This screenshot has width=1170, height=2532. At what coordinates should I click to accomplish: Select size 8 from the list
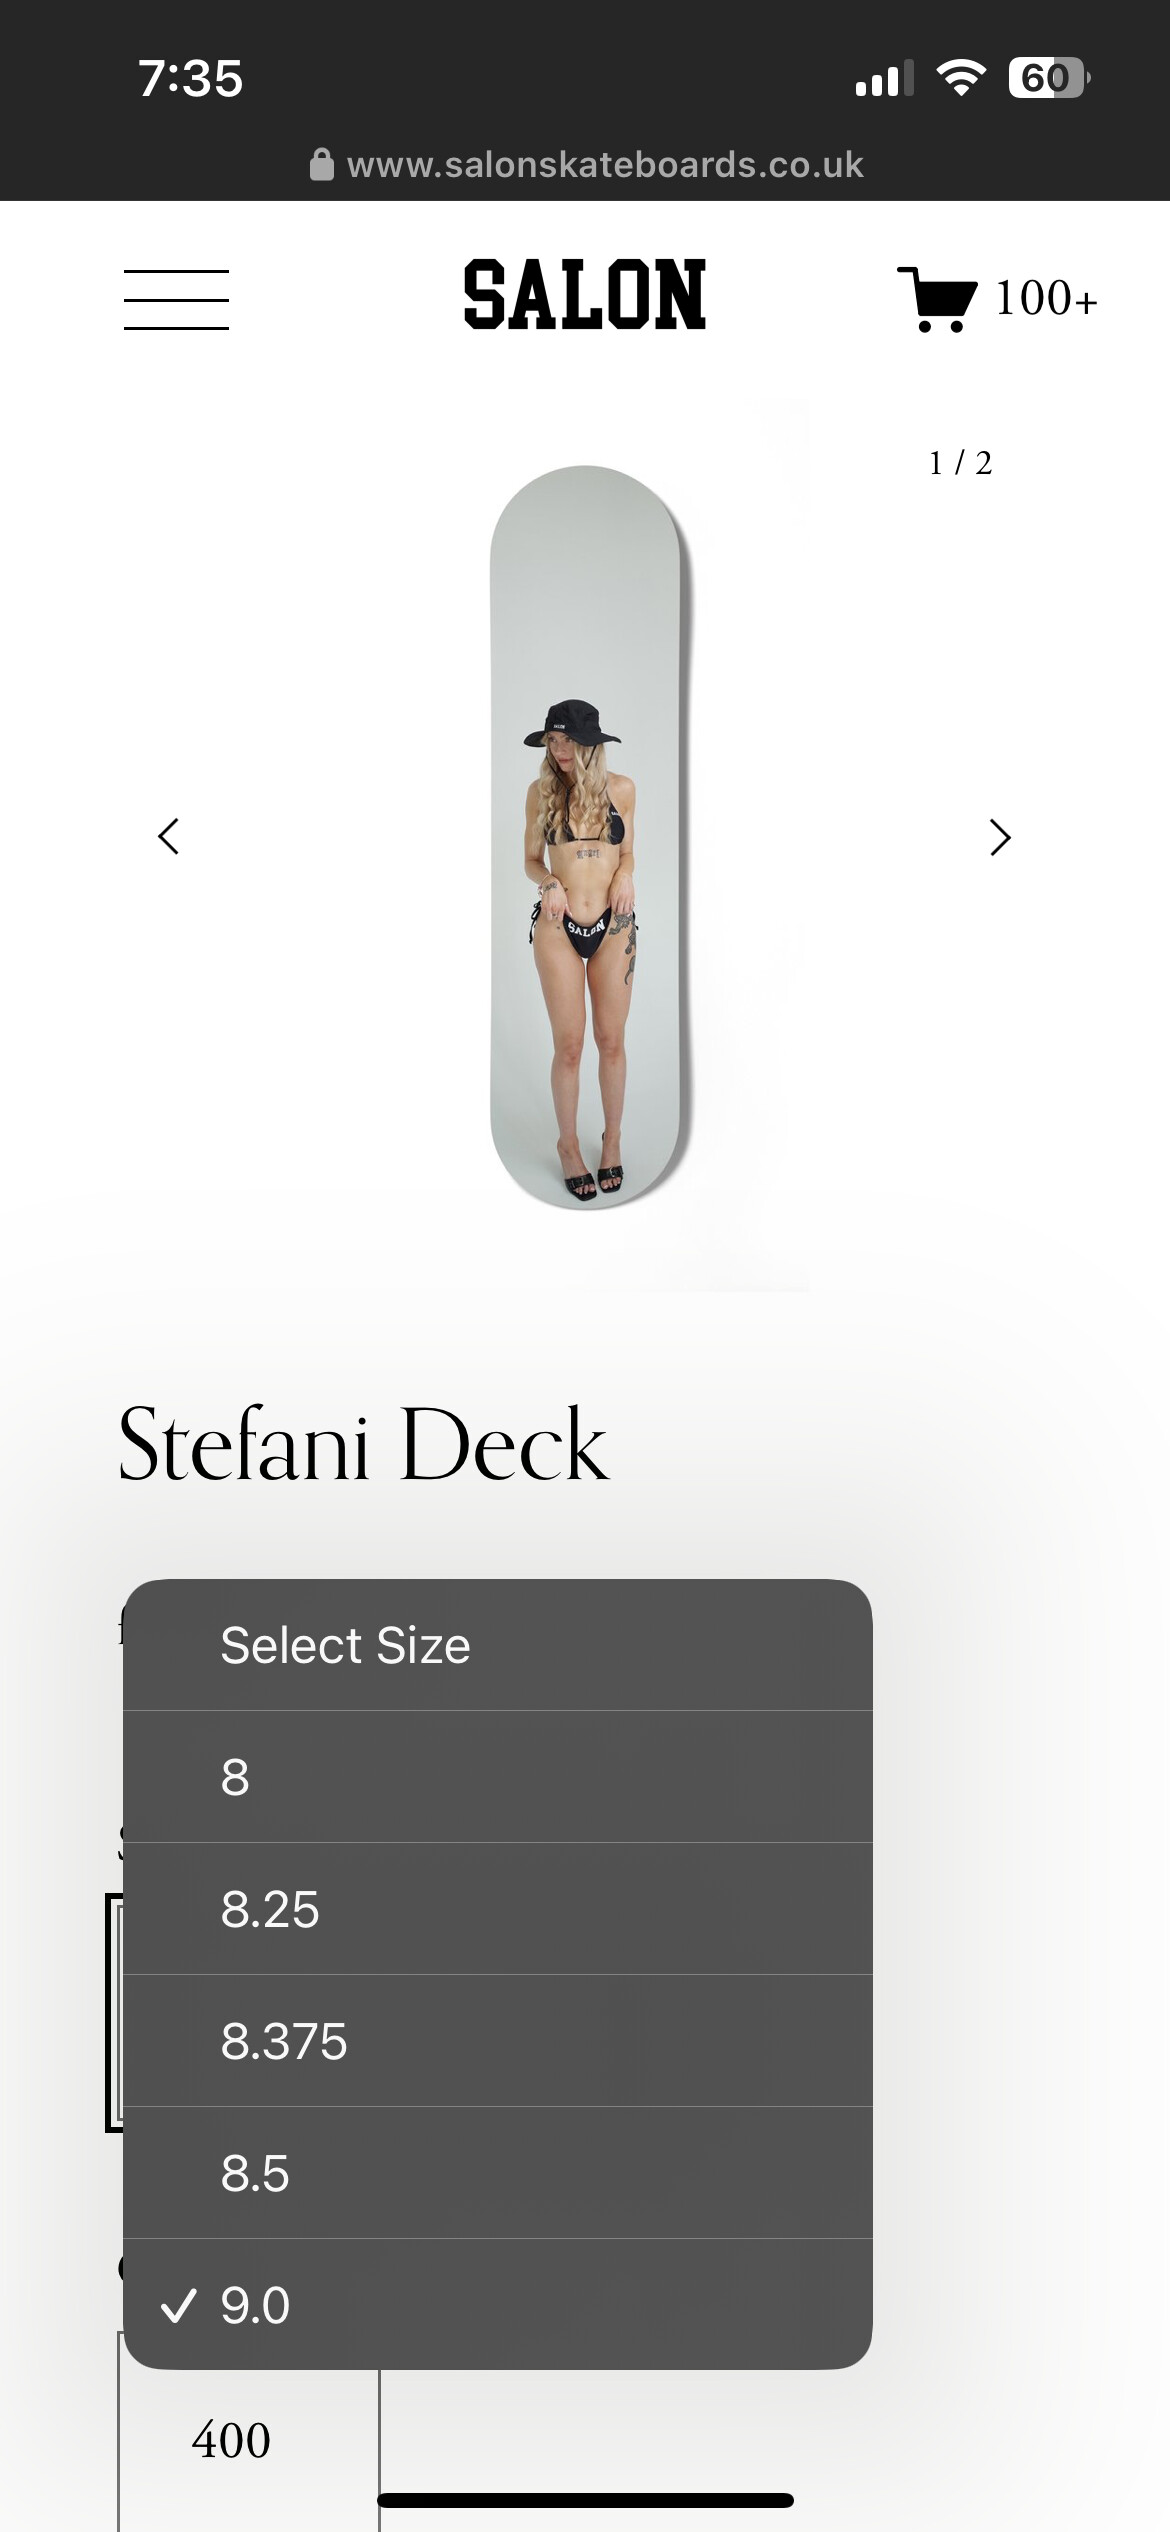click(497, 1777)
